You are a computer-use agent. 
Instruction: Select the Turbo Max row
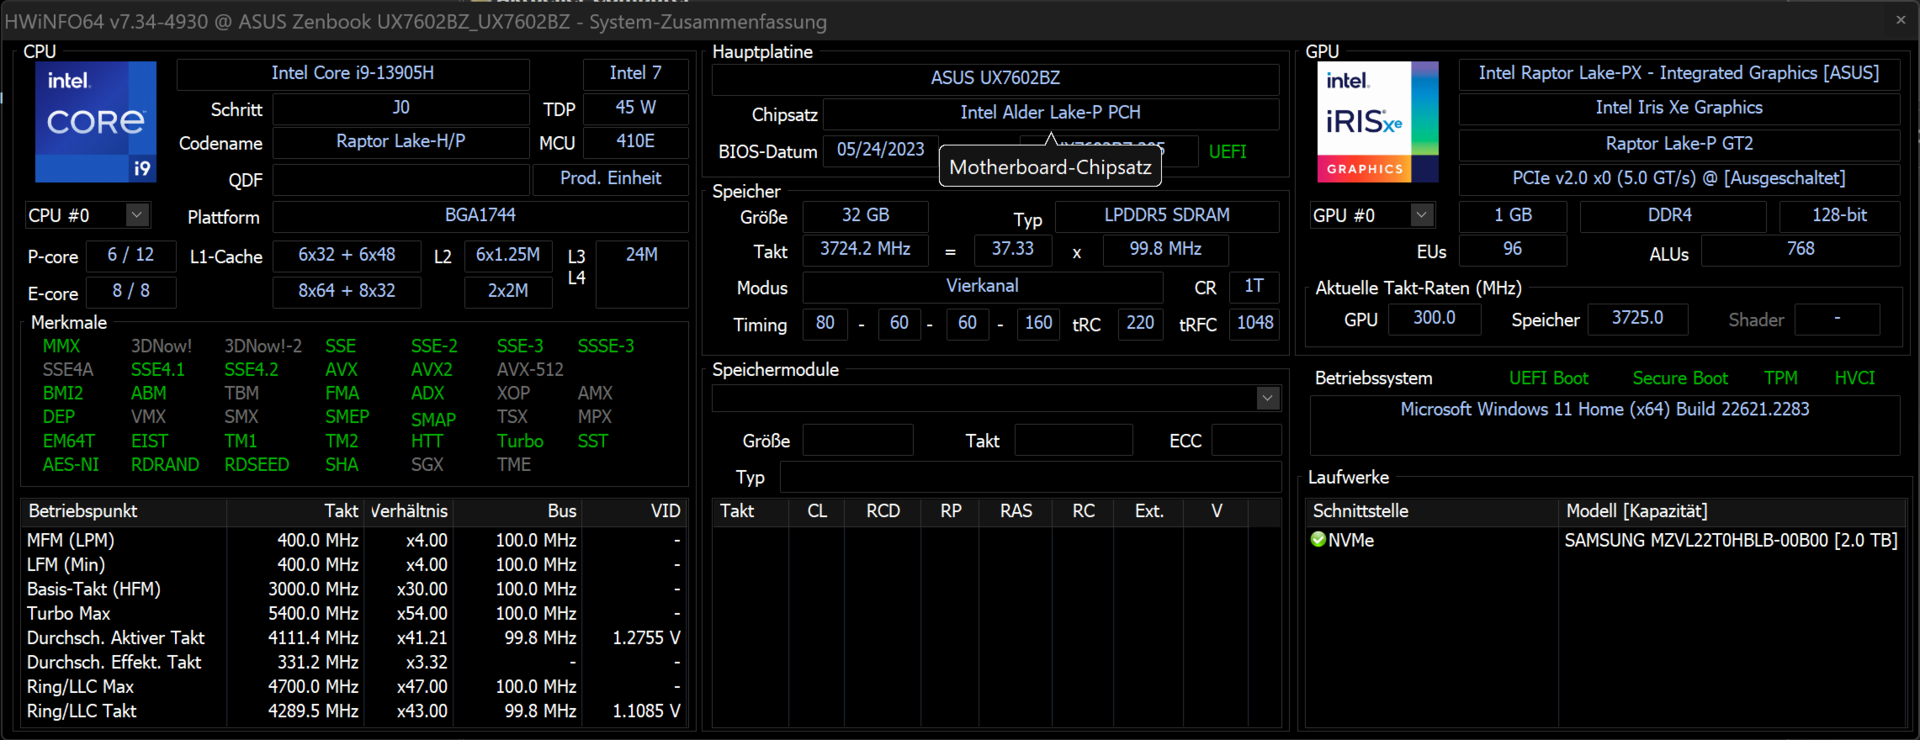(x=354, y=614)
